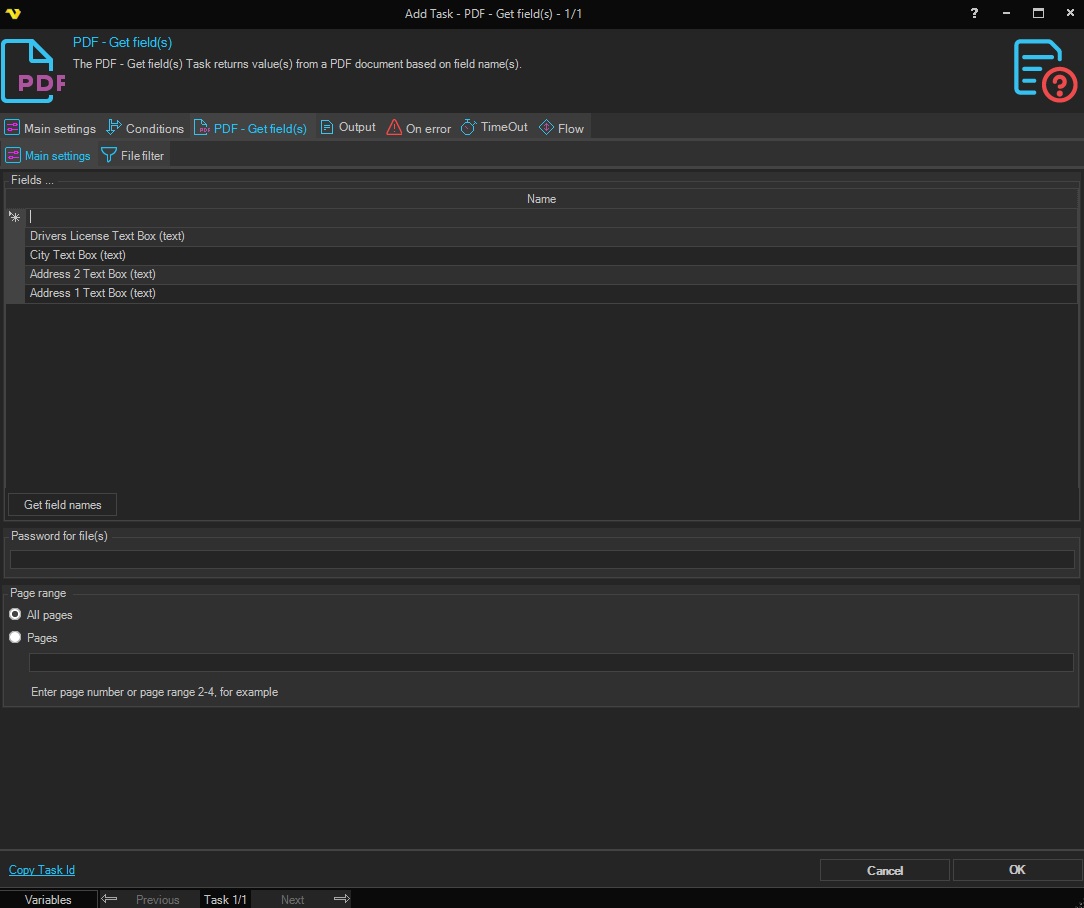Click the Task 1/1 indicator
Screen dimensions: 1084x908
[225, 900]
